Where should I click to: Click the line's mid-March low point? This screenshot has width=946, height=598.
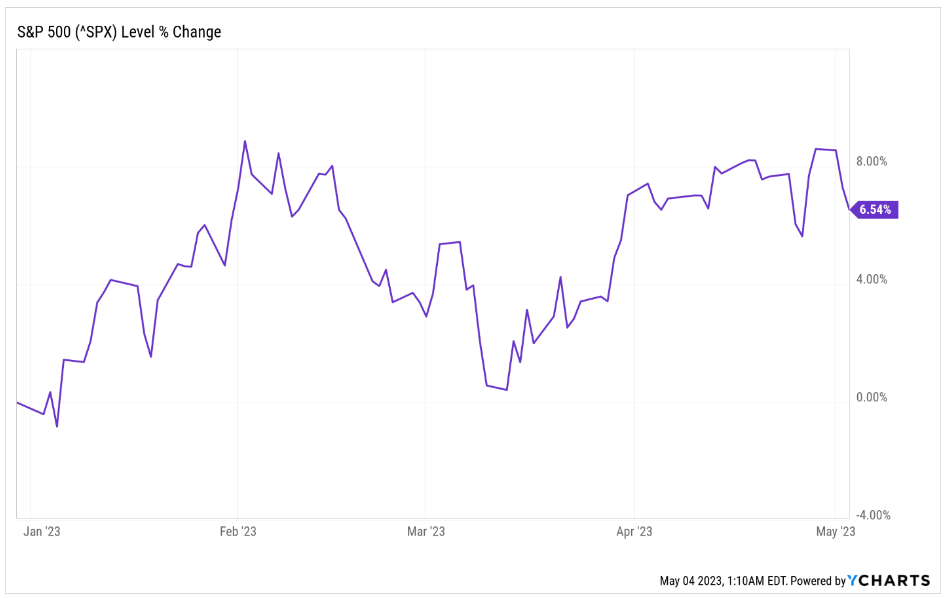point(507,390)
